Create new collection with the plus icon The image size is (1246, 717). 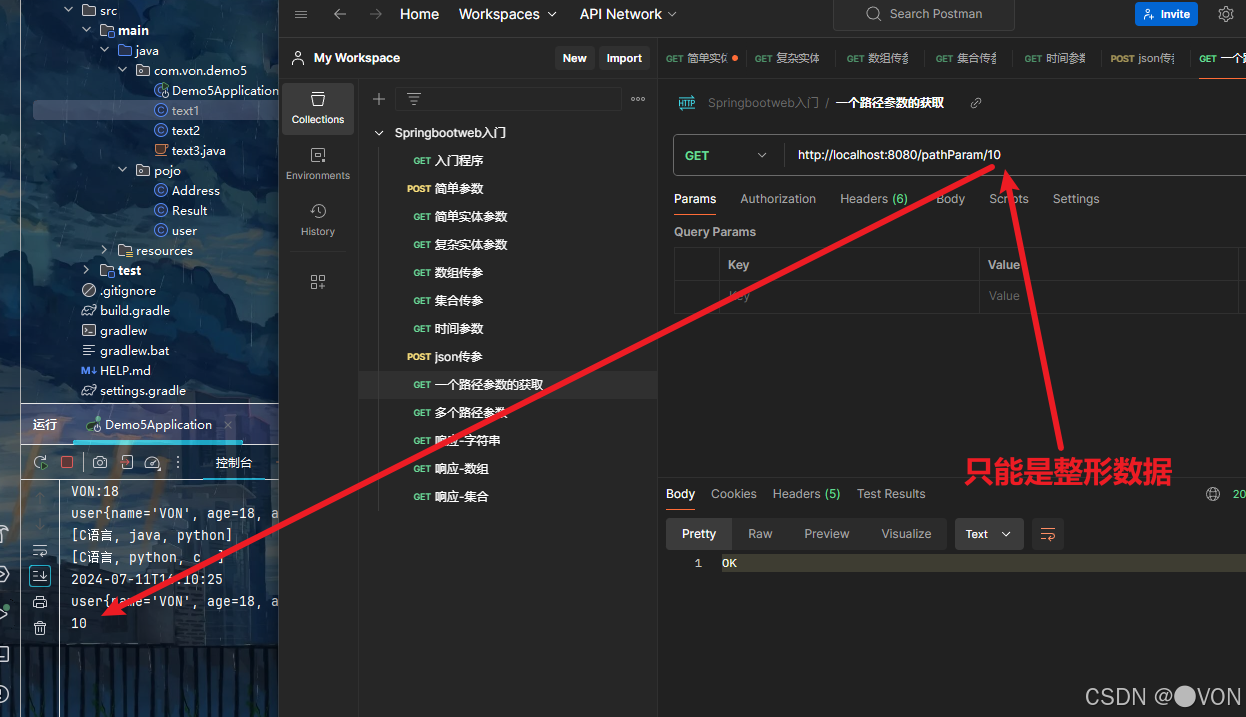379,99
